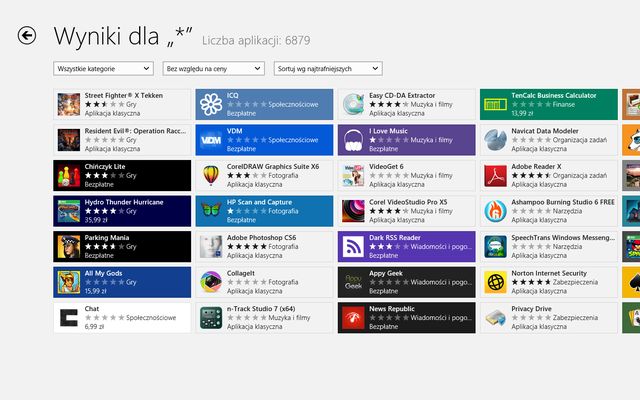Viewport: 640px width, 400px height.
Task: Click the VideoGet 6 icon
Action: 353,176
